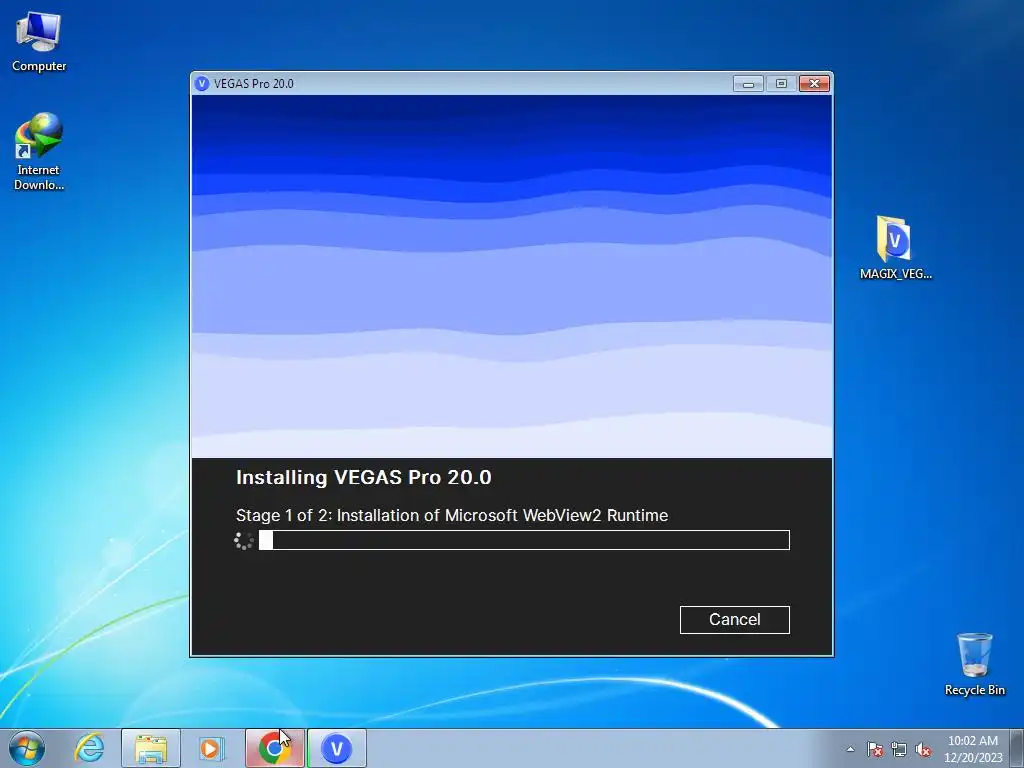This screenshot has width=1024, height=768.
Task: Maximize the VEGAS Pro 20.0 installer window
Action: tap(781, 84)
